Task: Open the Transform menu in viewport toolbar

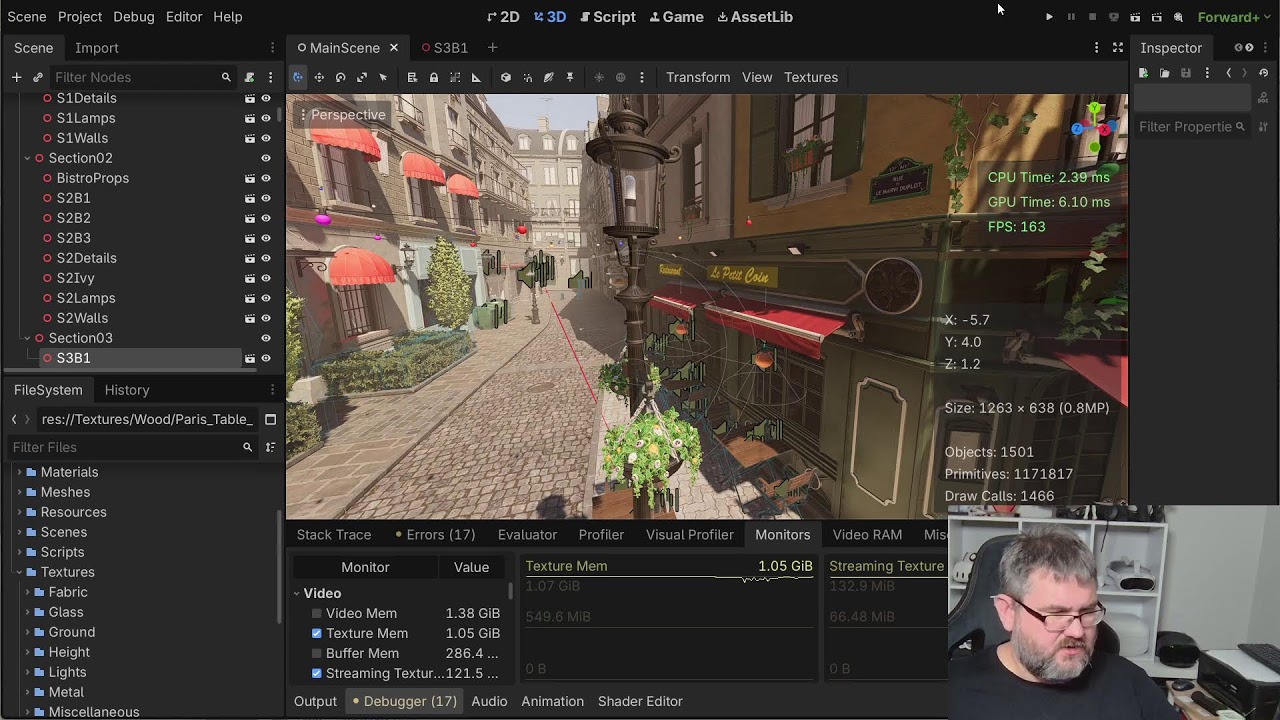Action: (698, 77)
